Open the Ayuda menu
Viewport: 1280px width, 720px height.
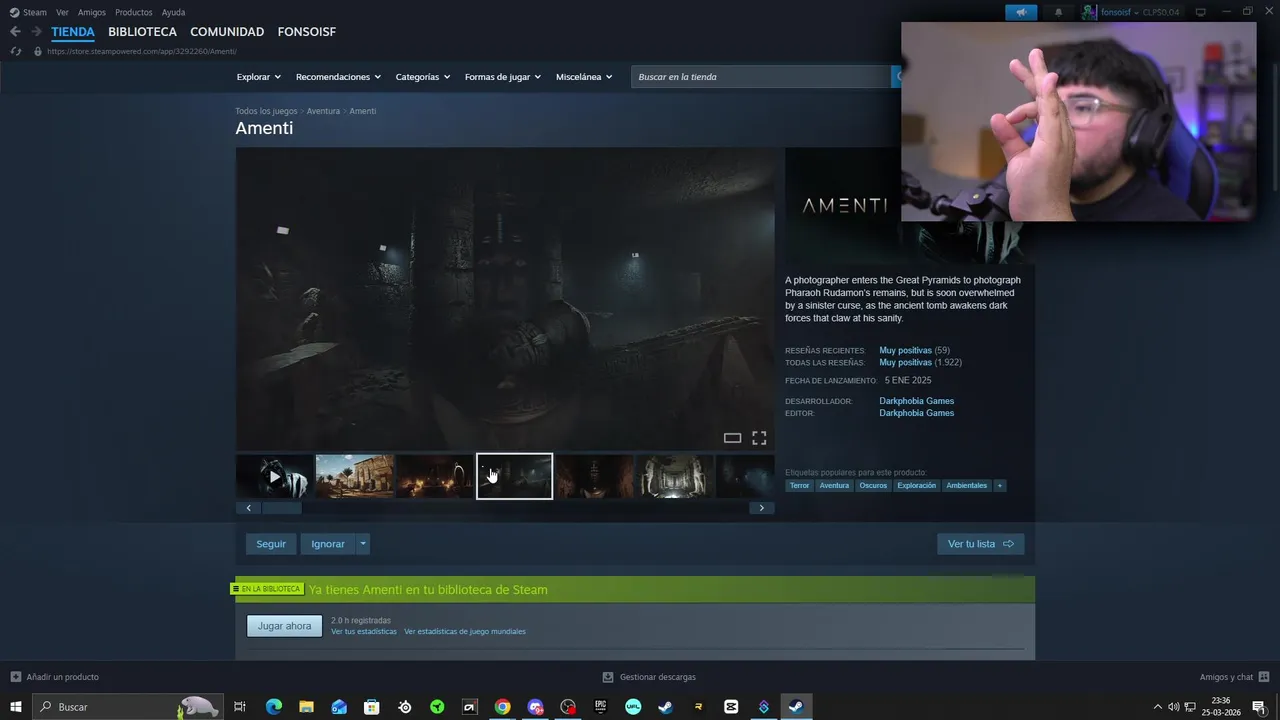[173, 12]
